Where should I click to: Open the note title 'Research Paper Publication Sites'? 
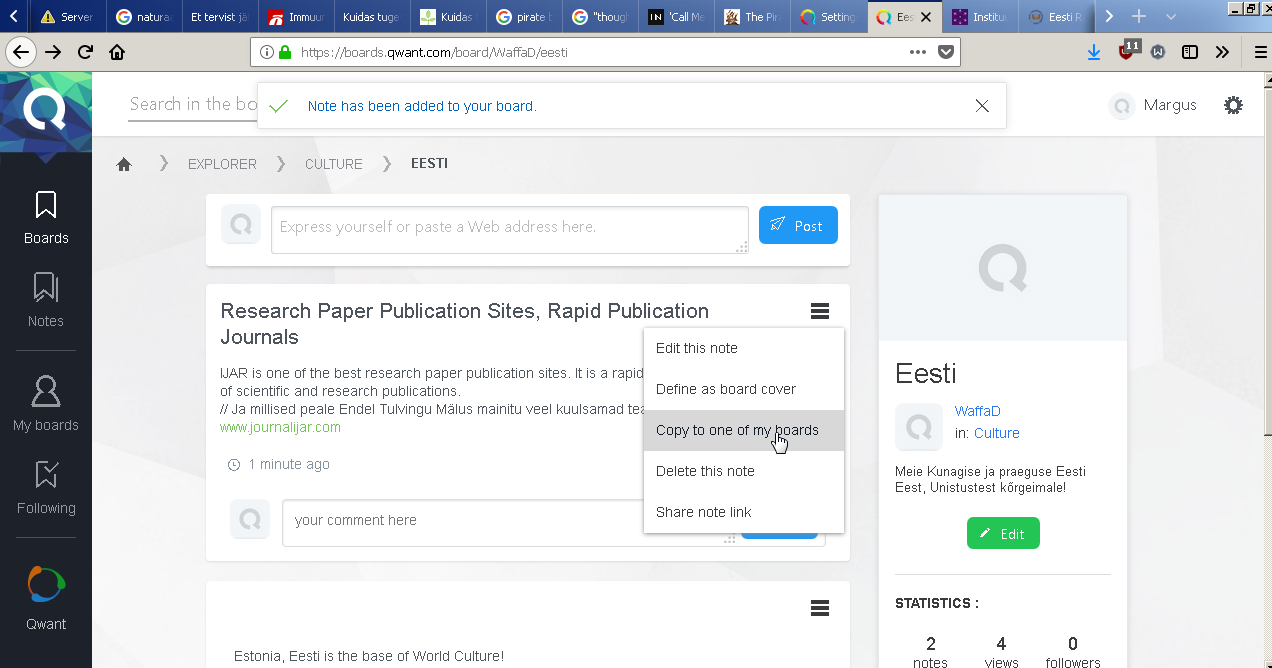coord(464,324)
